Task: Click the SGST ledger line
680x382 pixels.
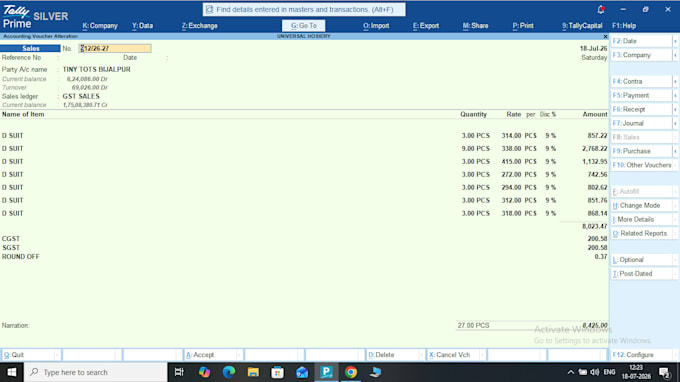Action: [304, 248]
